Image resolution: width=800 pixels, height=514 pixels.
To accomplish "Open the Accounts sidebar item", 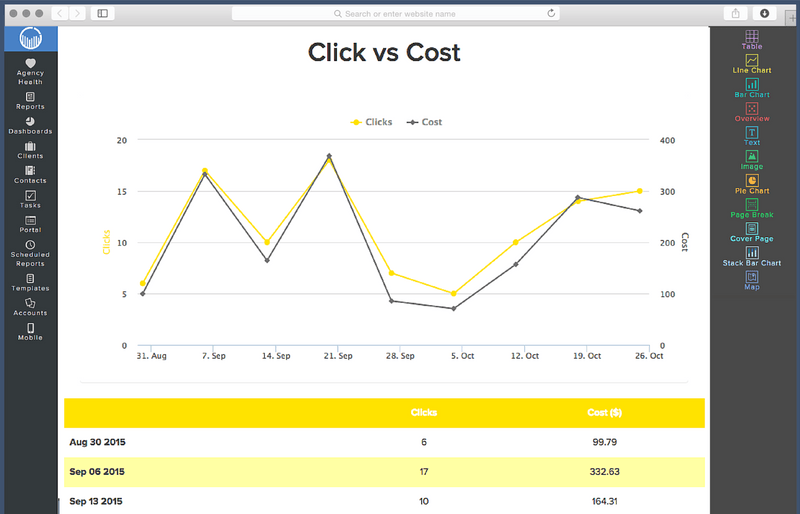I will pos(30,307).
